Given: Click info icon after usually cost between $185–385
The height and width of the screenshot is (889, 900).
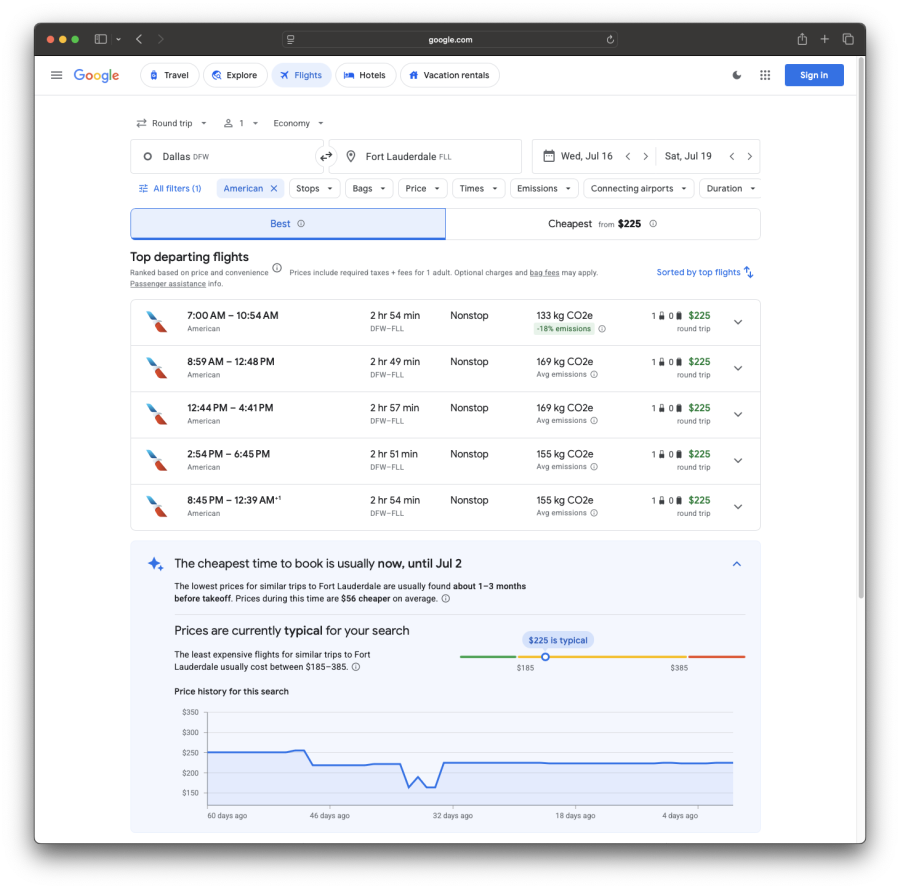Looking at the screenshot, I should (356, 667).
